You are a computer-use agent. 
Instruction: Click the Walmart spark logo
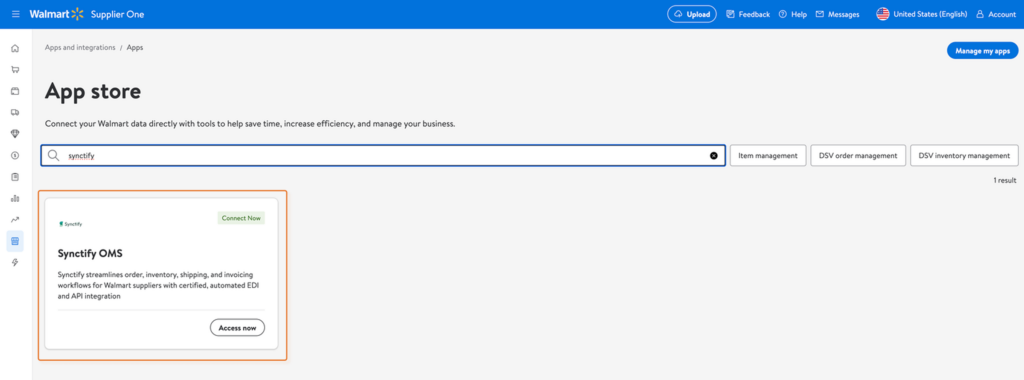click(78, 14)
